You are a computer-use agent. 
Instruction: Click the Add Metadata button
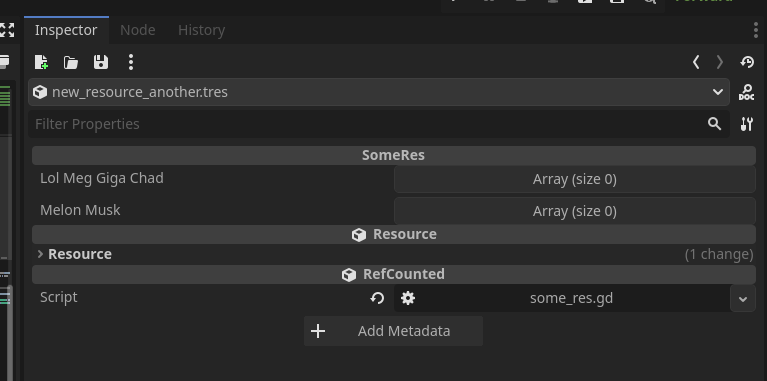point(393,331)
